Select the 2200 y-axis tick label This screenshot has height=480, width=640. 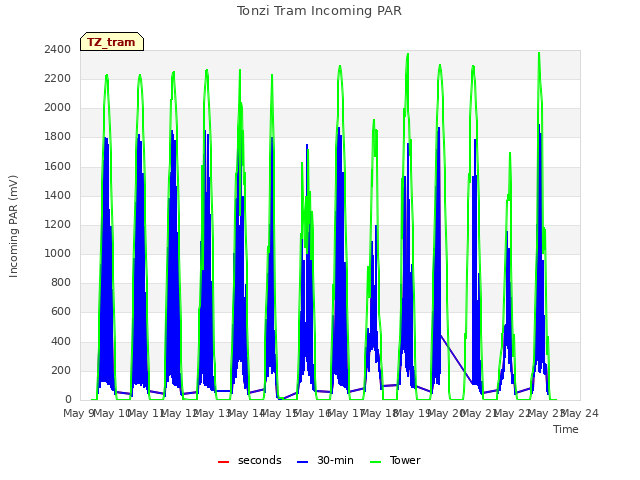[58, 78]
